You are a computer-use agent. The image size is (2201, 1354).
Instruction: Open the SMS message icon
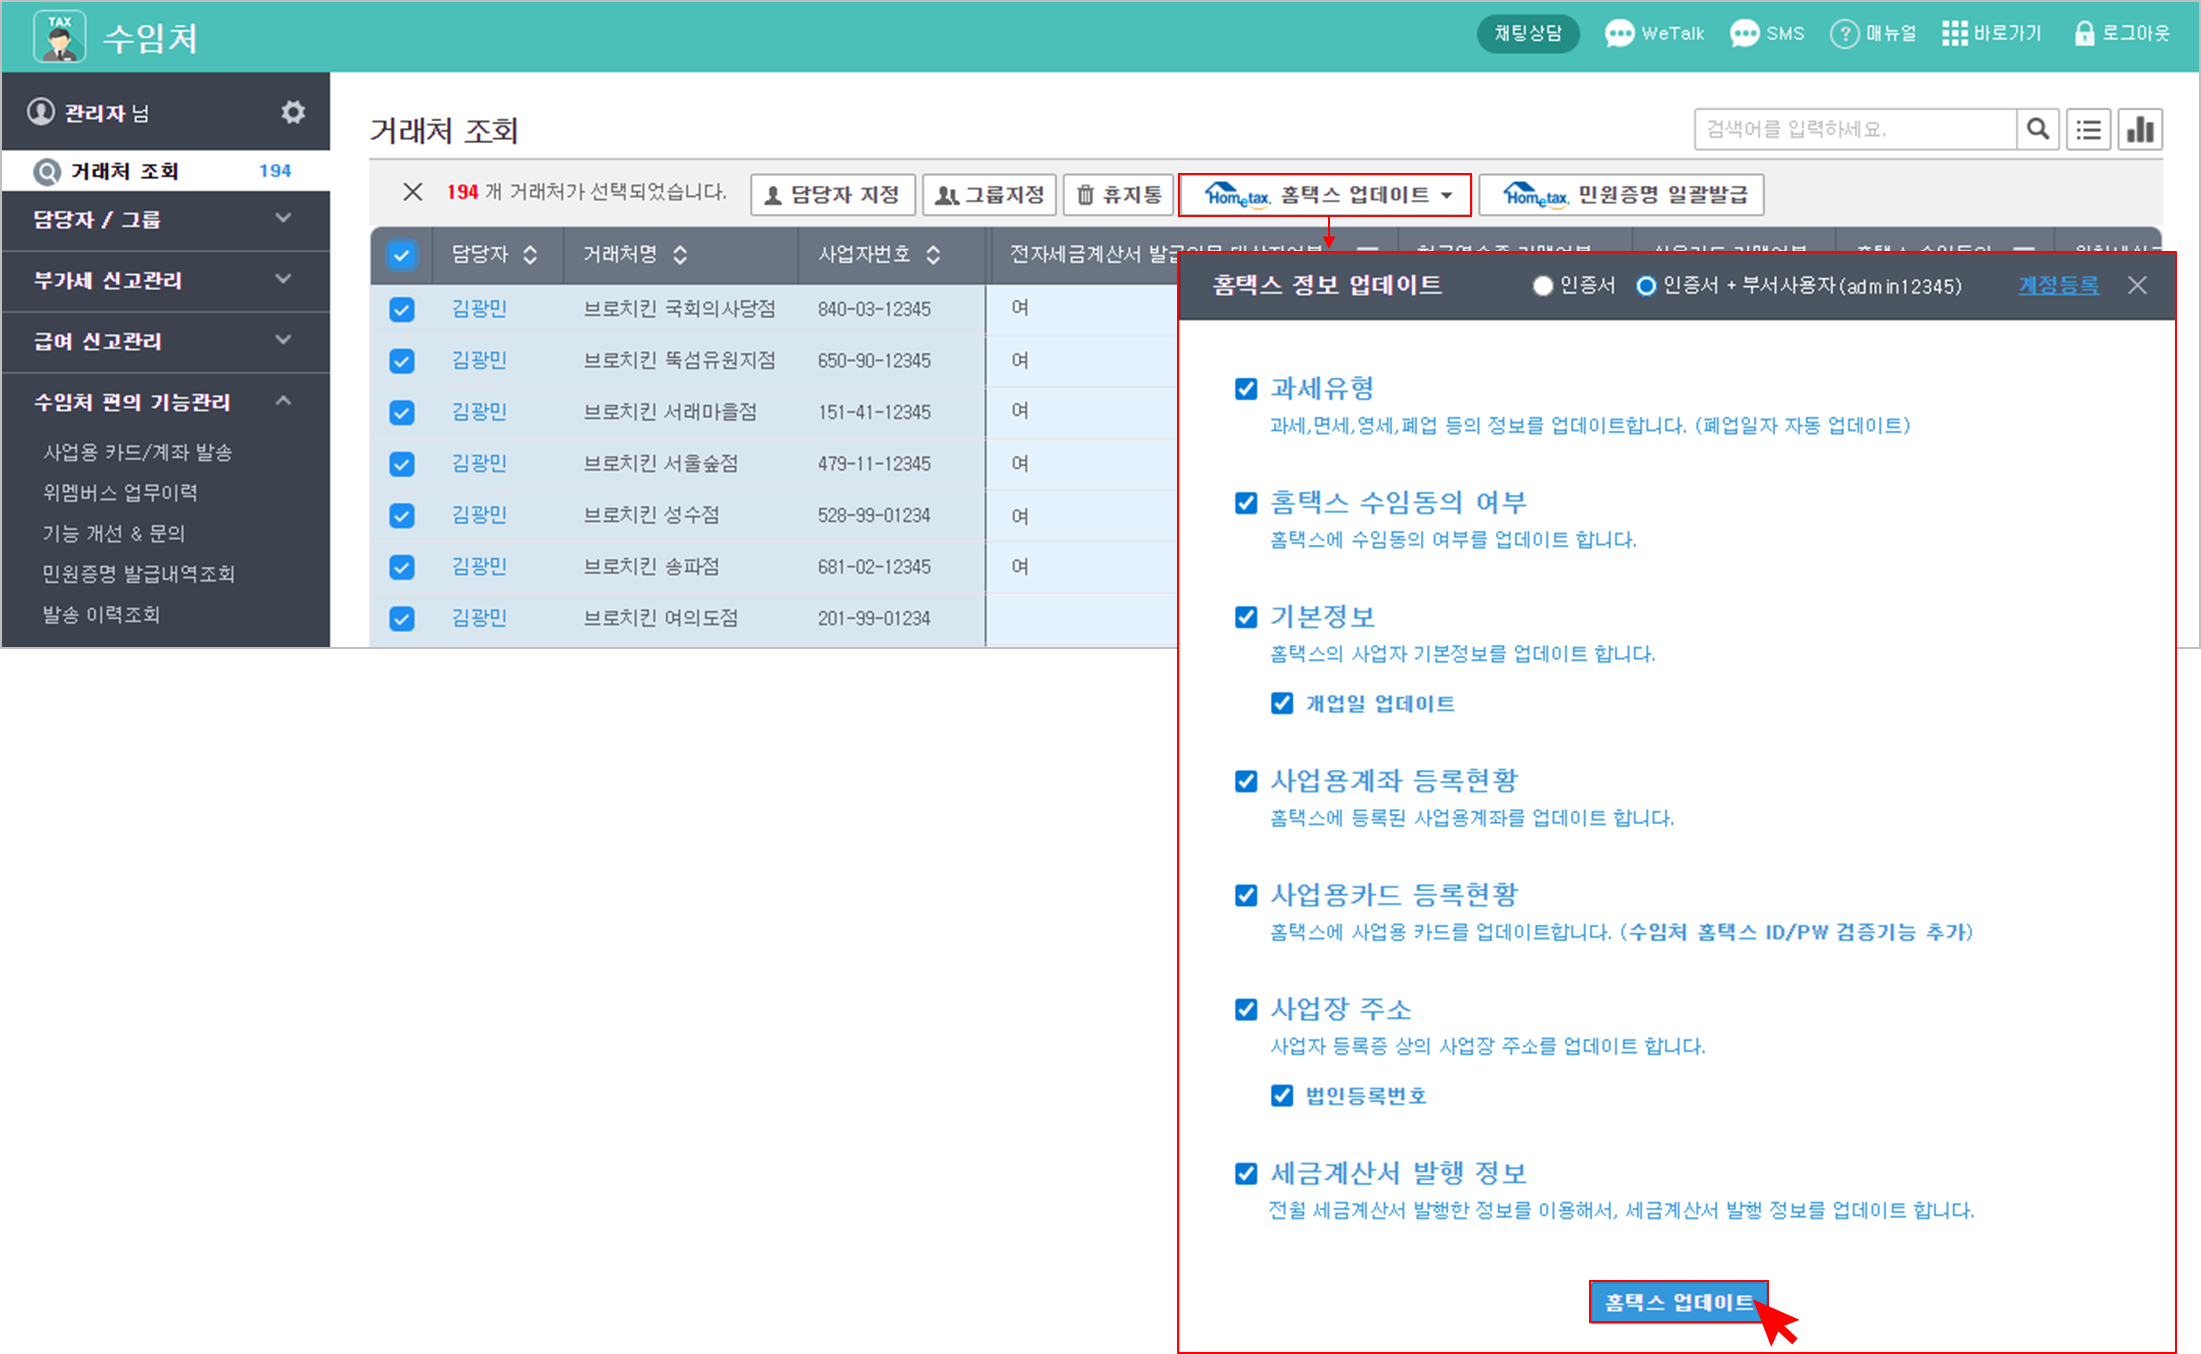(x=1744, y=34)
